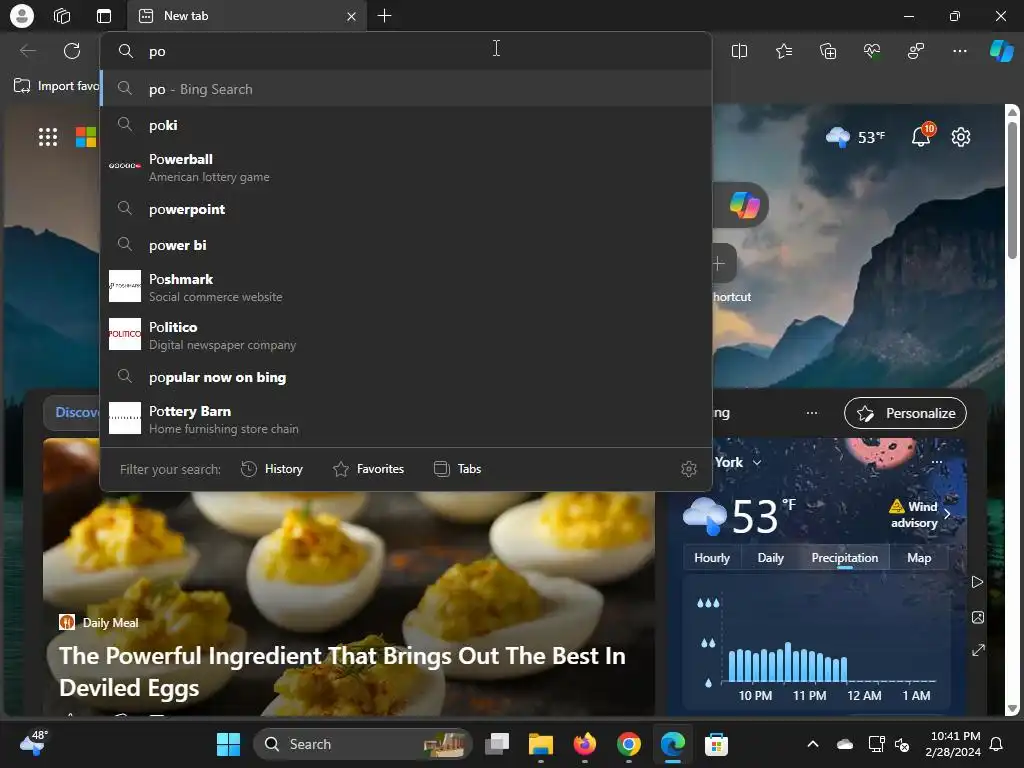Refresh the page
Viewport: 1024px width, 768px height.
[72, 51]
